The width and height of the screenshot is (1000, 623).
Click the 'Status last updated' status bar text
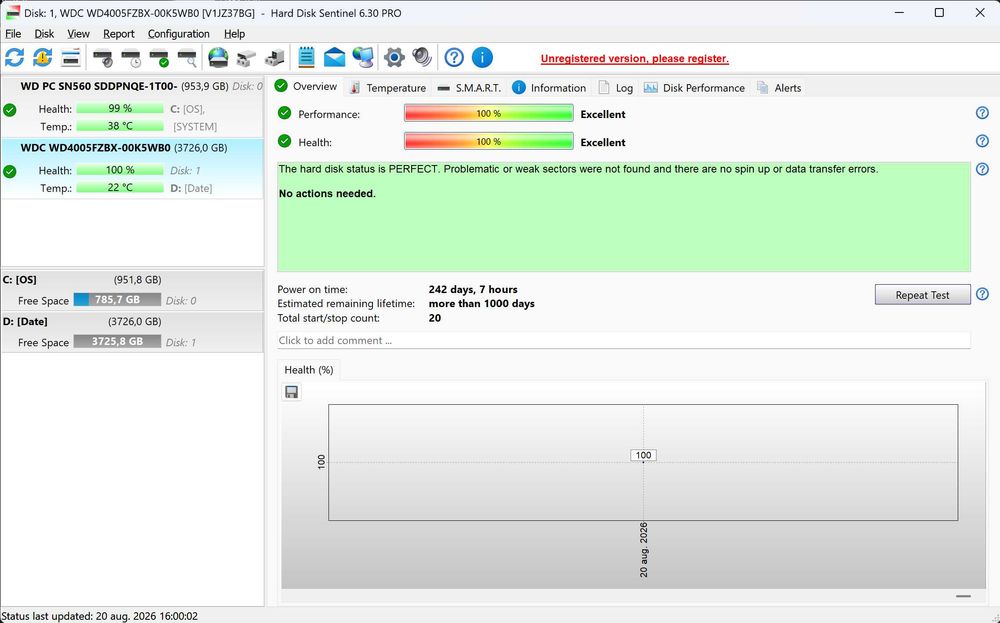(99, 617)
